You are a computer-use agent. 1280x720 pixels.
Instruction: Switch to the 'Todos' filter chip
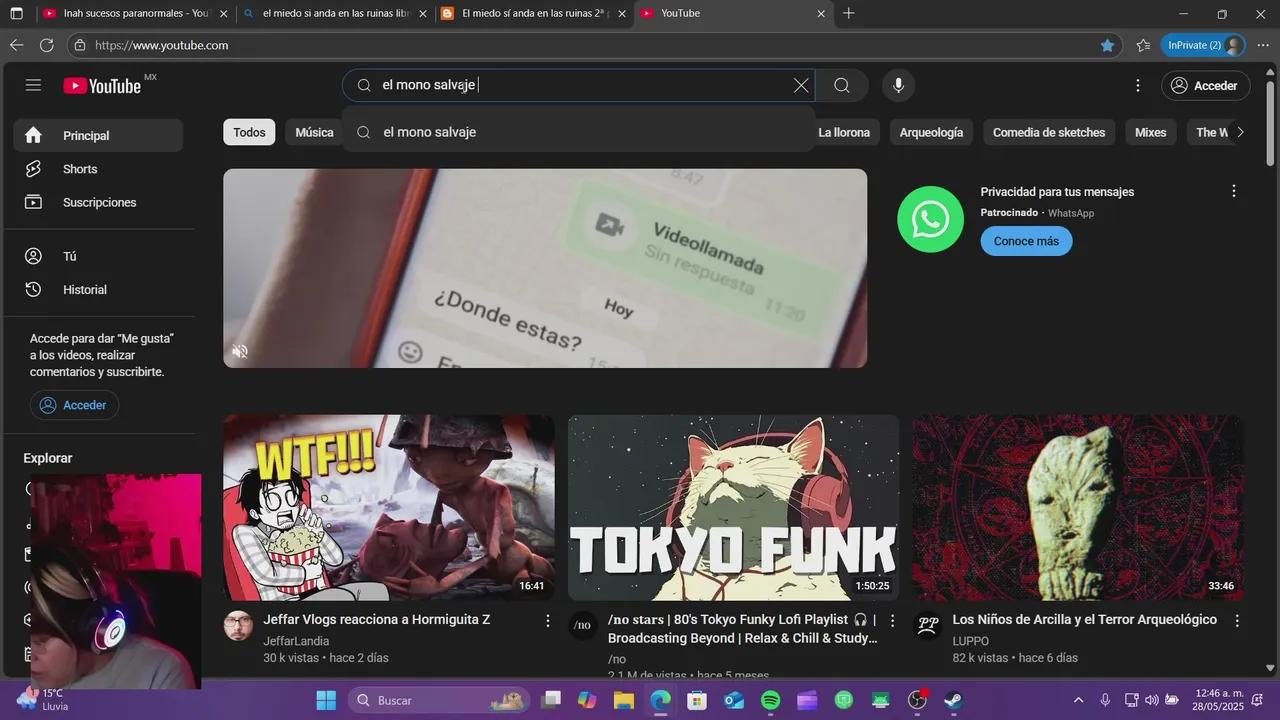(x=248, y=131)
